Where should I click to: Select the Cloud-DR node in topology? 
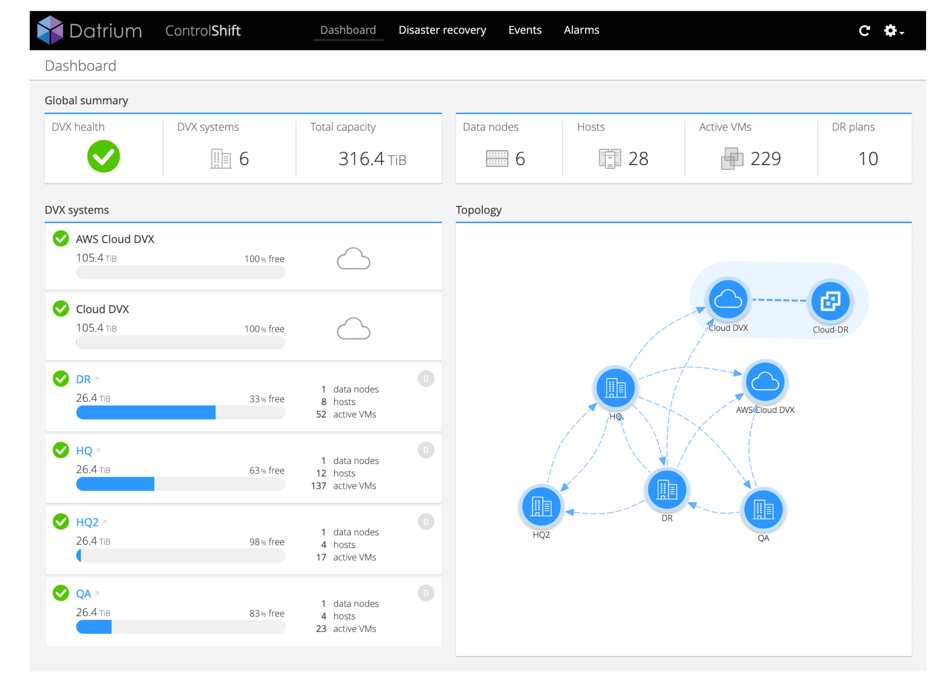(x=830, y=301)
